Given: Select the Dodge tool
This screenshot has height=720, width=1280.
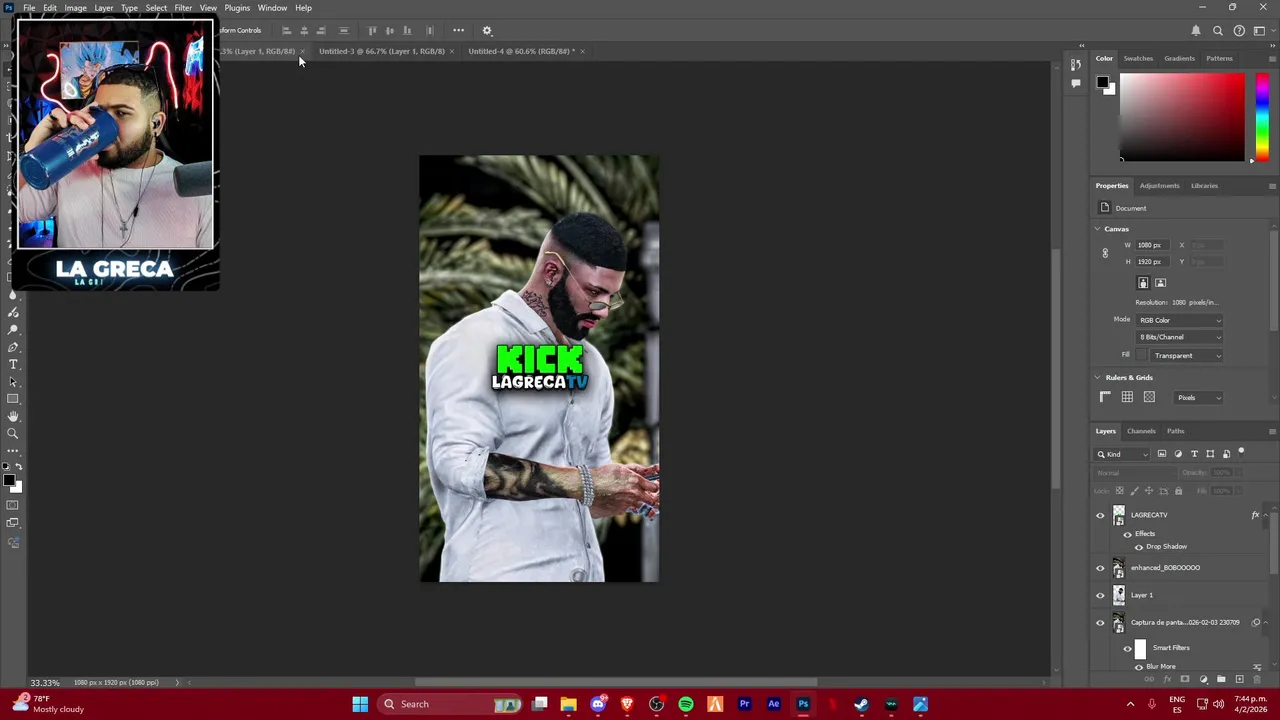Looking at the screenshot, I should pyautogui.click(x=13, y=330).
